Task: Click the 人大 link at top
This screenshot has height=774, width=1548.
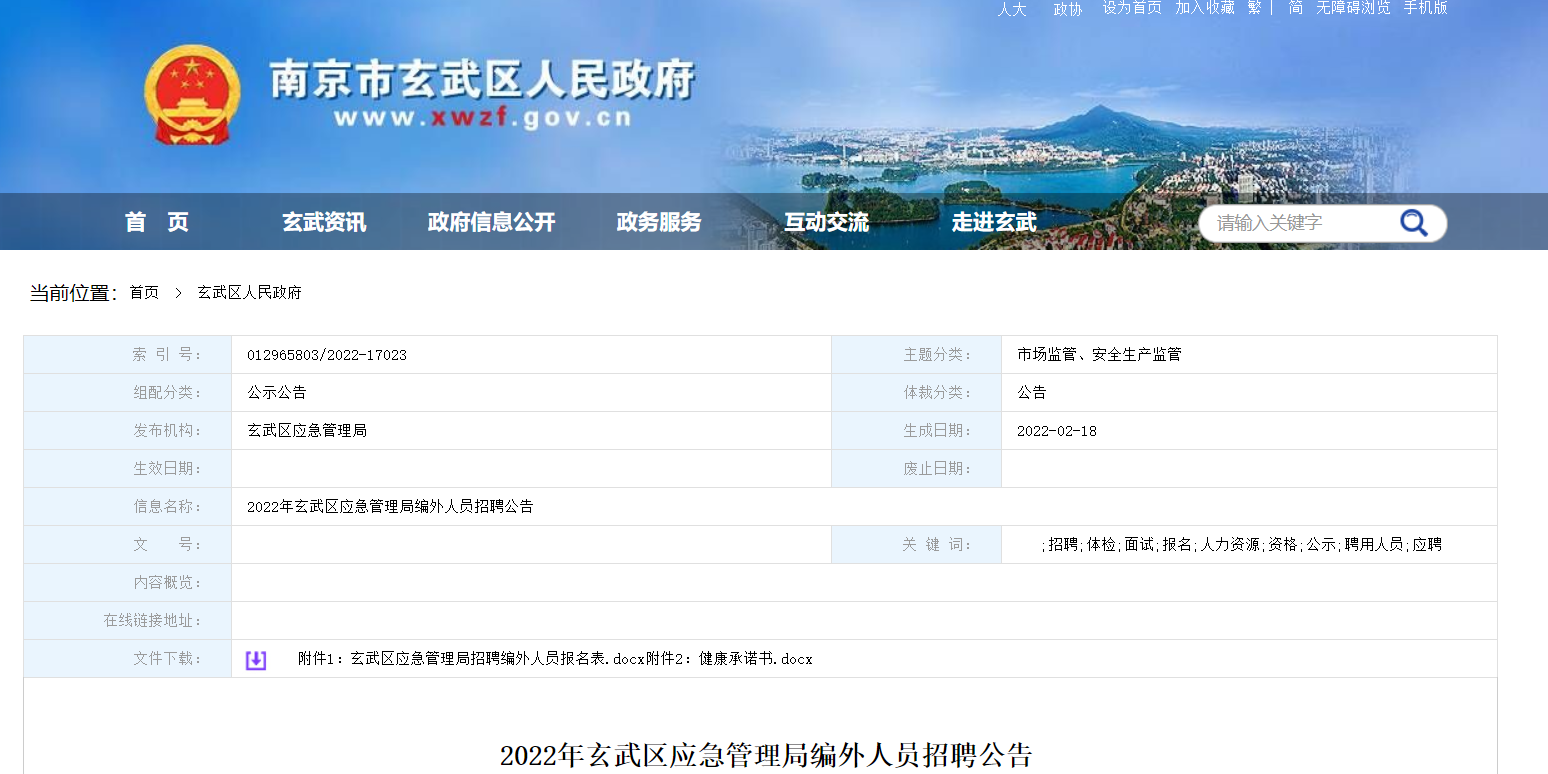Action: point(1012,9)
